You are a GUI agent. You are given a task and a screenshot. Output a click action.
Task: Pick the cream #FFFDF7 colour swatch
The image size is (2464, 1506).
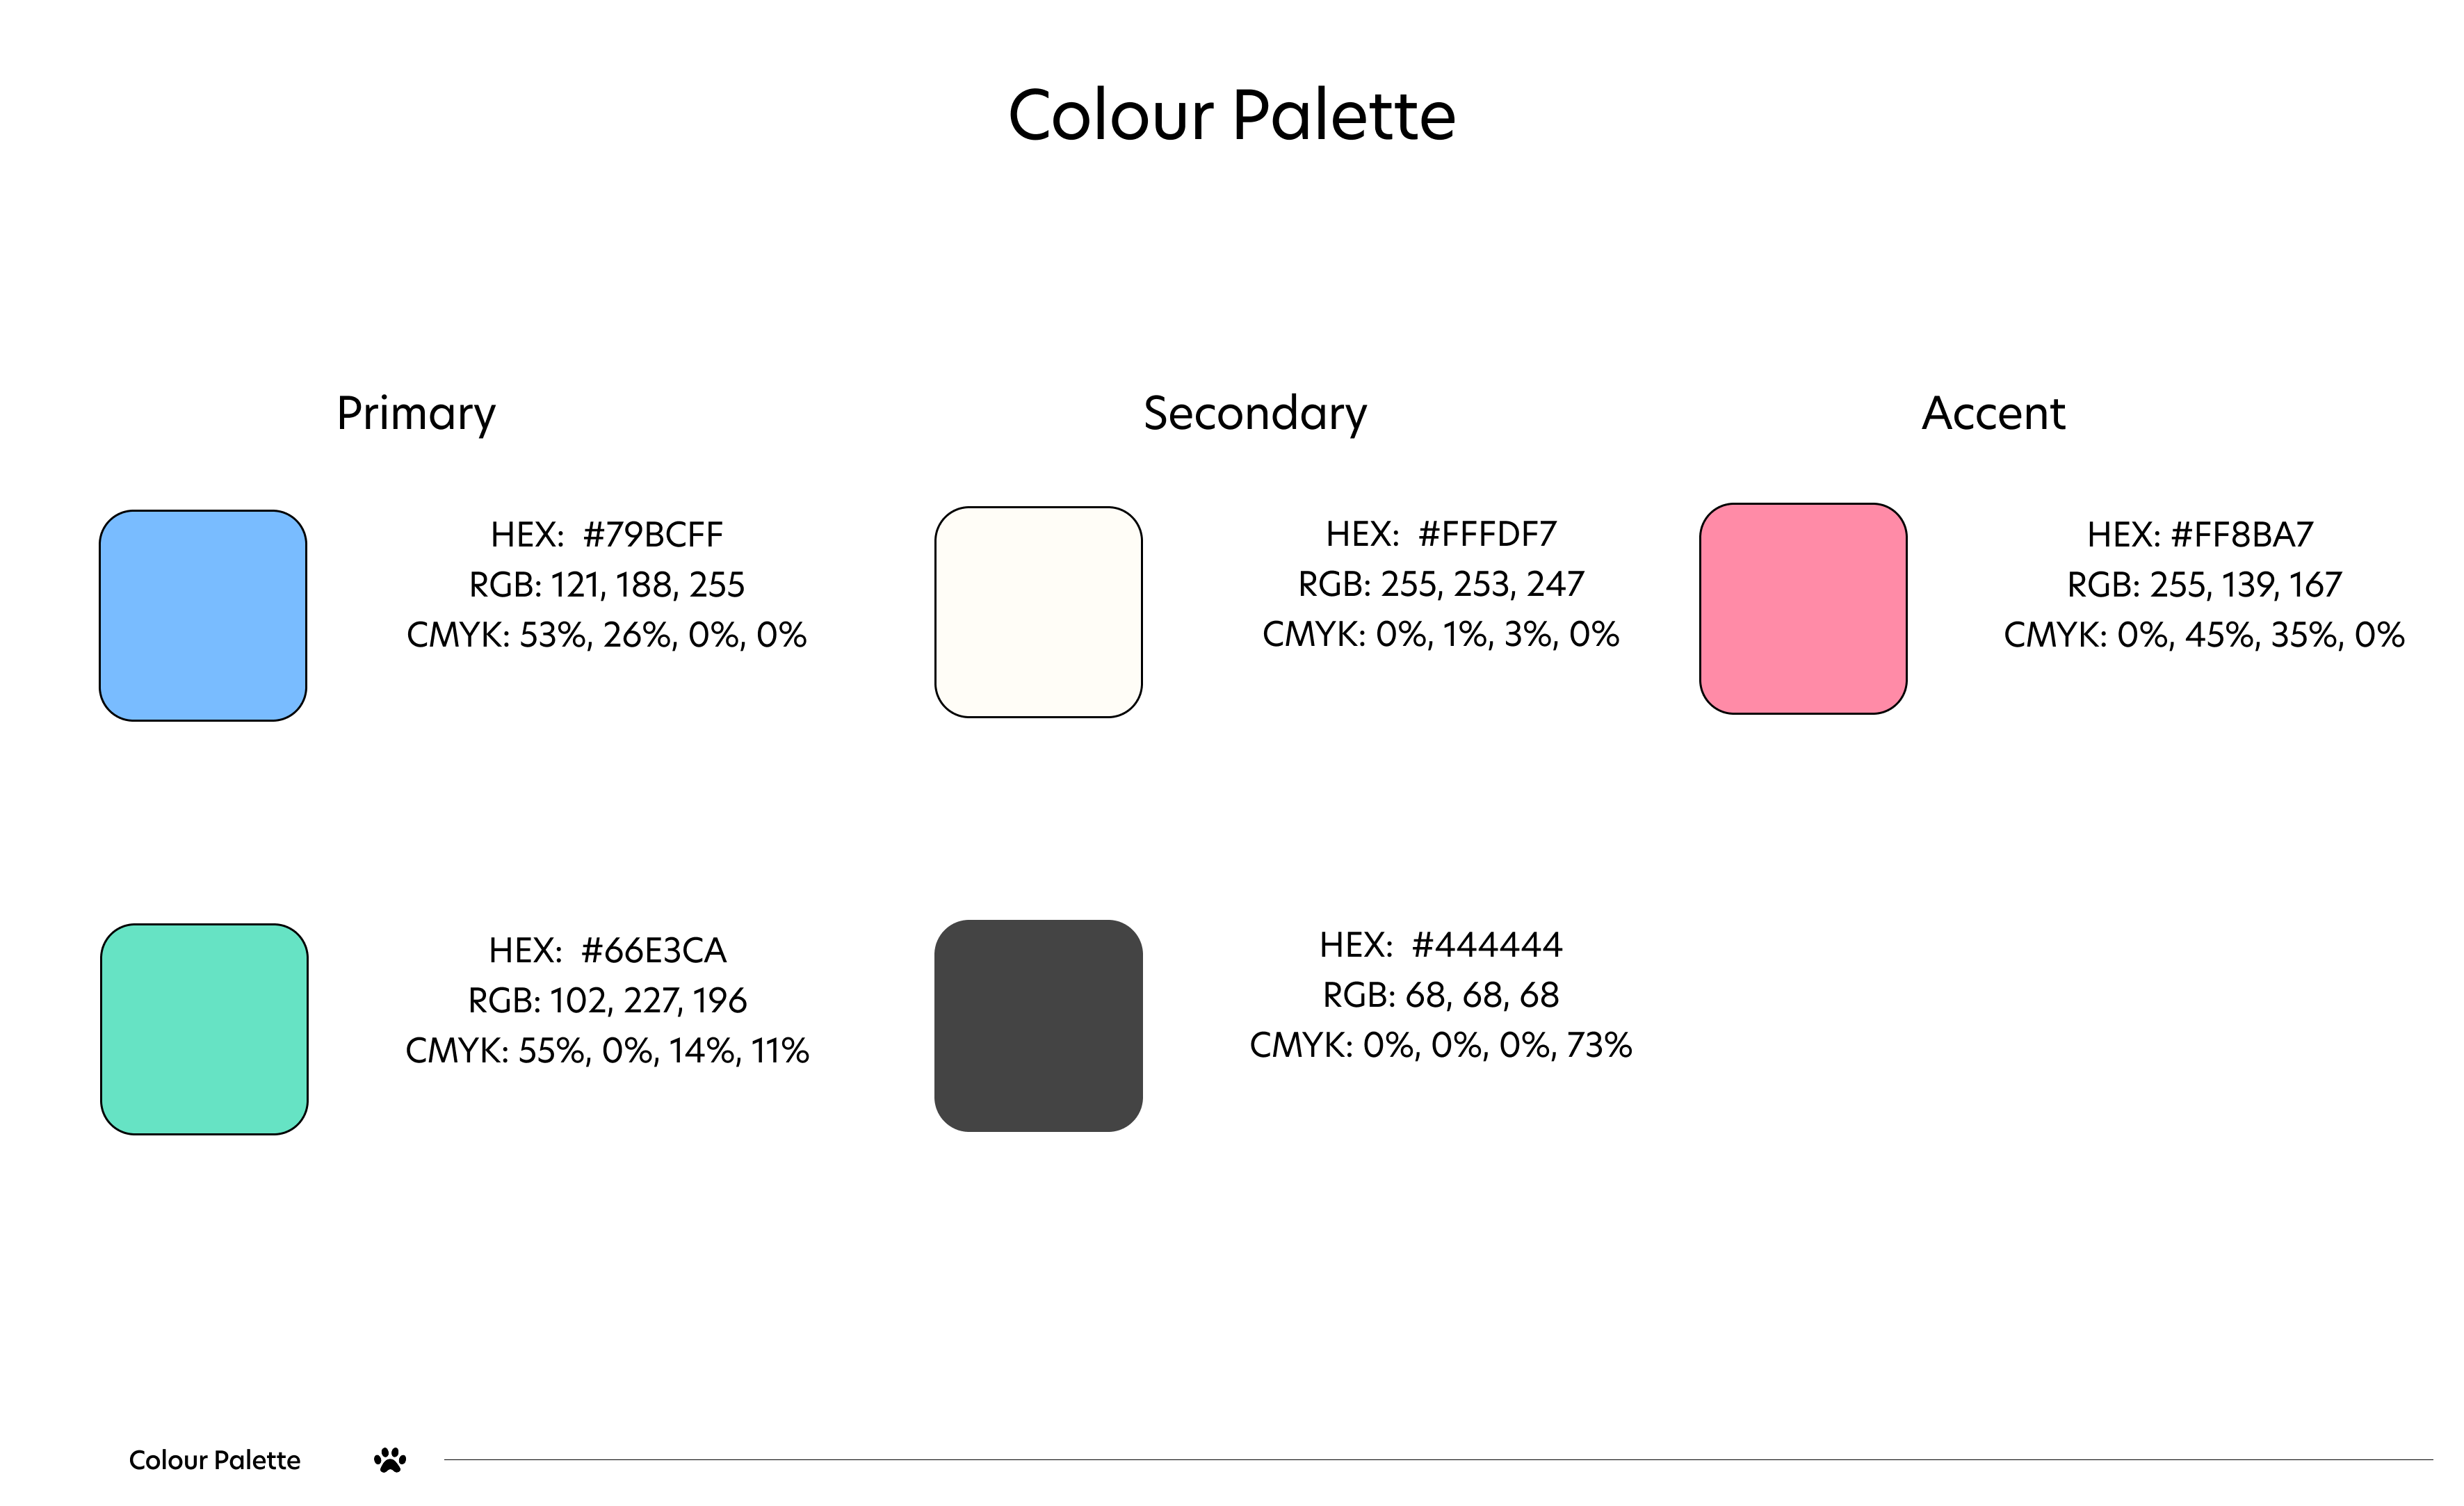tap(1038, 612)
